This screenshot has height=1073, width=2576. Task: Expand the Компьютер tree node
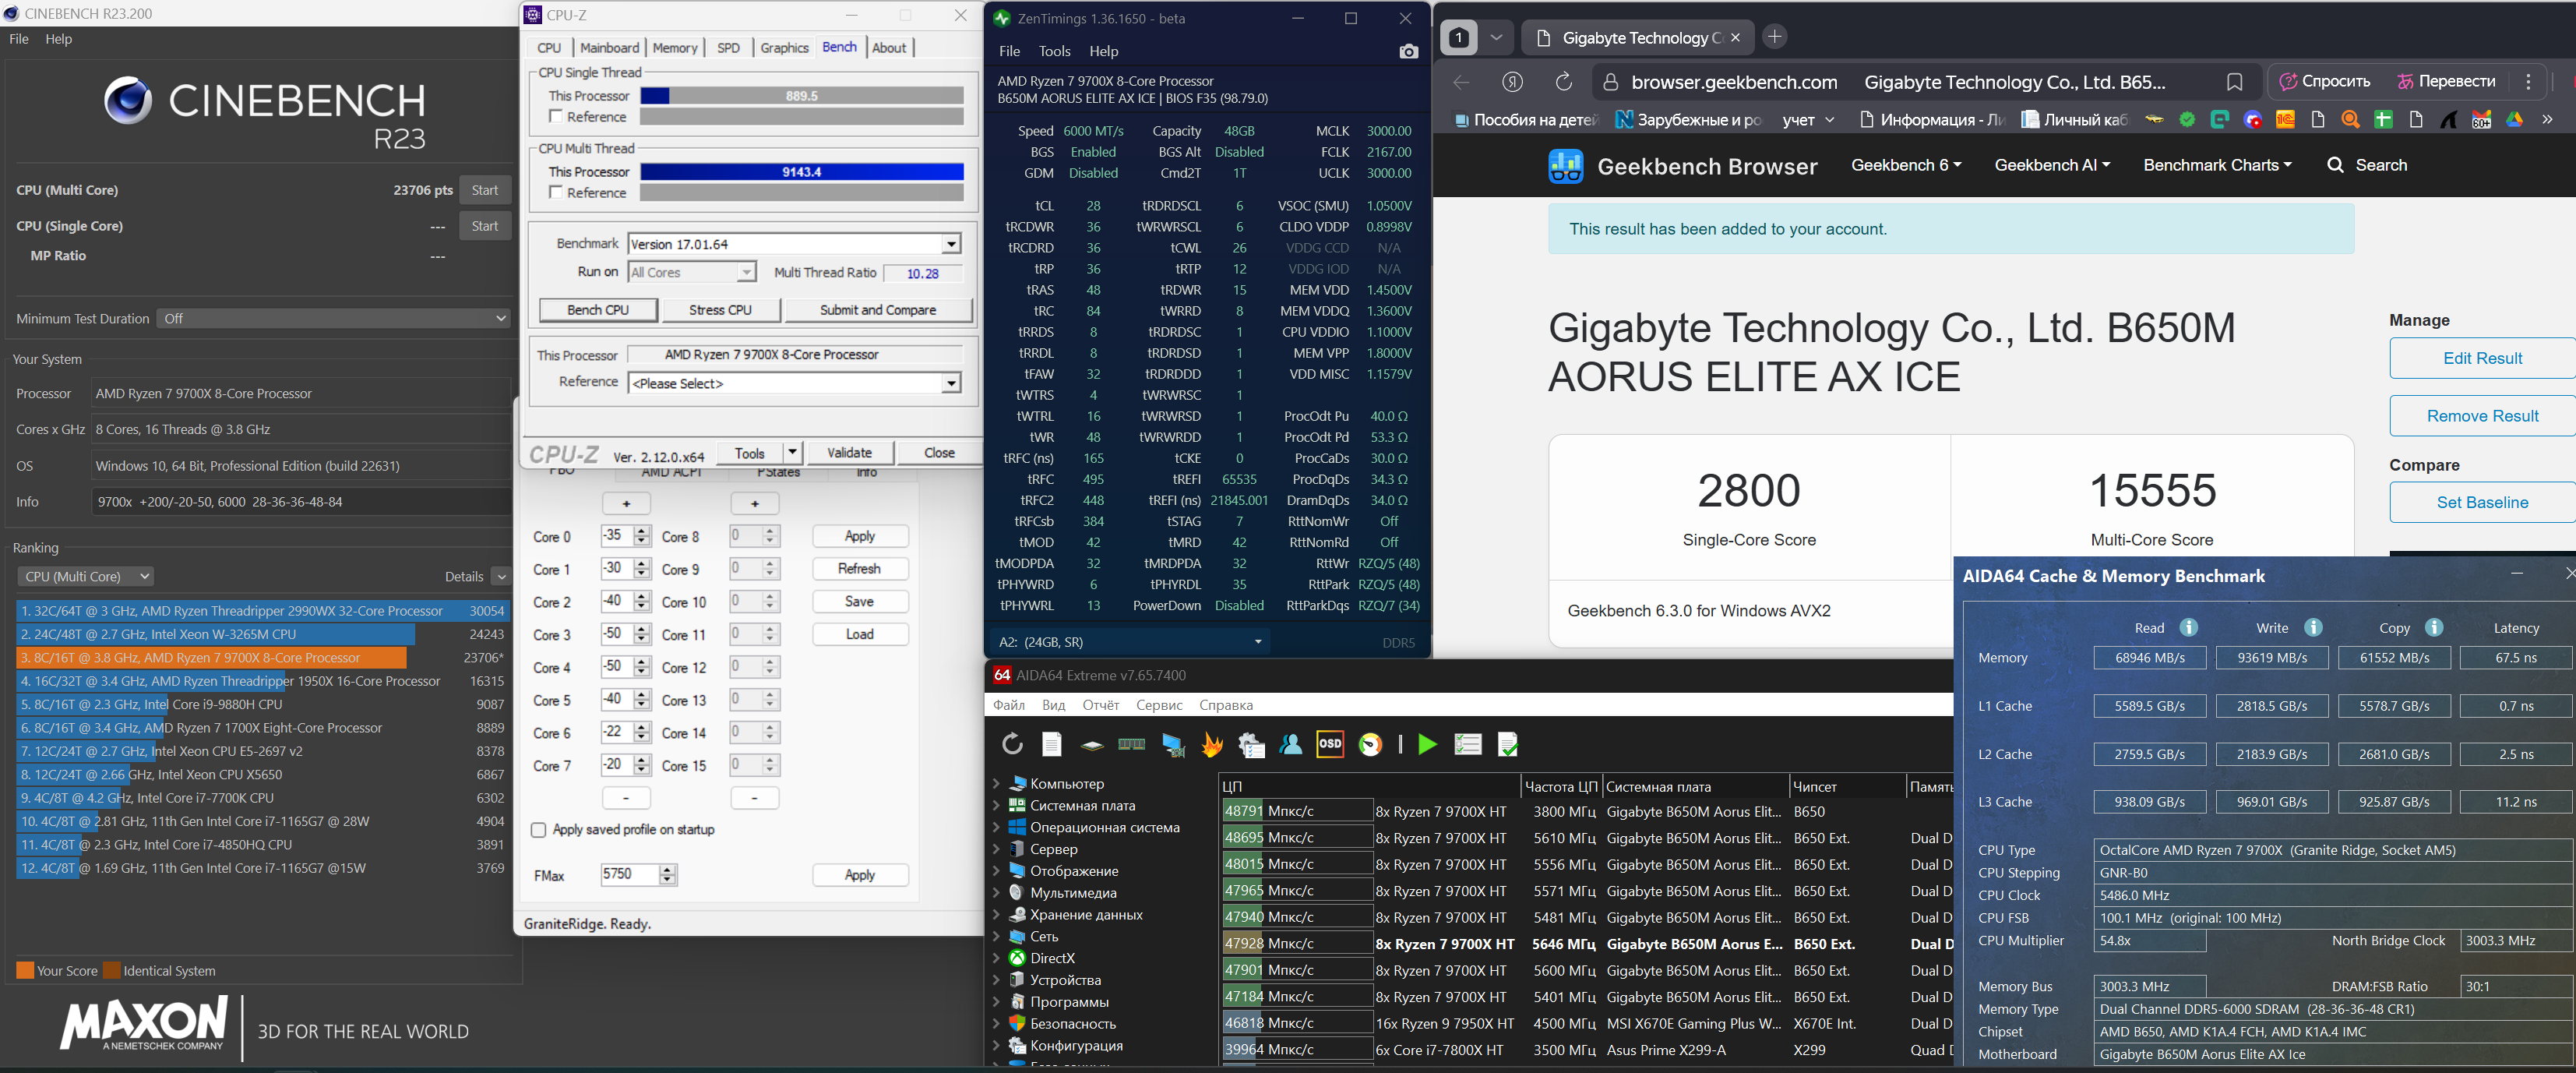(996, 784)
